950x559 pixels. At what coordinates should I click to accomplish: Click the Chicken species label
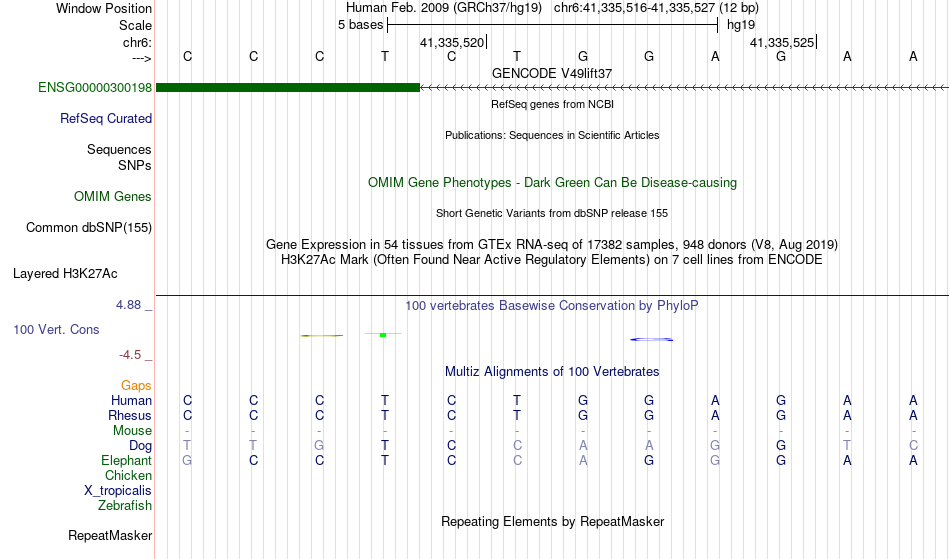[128, 475]
